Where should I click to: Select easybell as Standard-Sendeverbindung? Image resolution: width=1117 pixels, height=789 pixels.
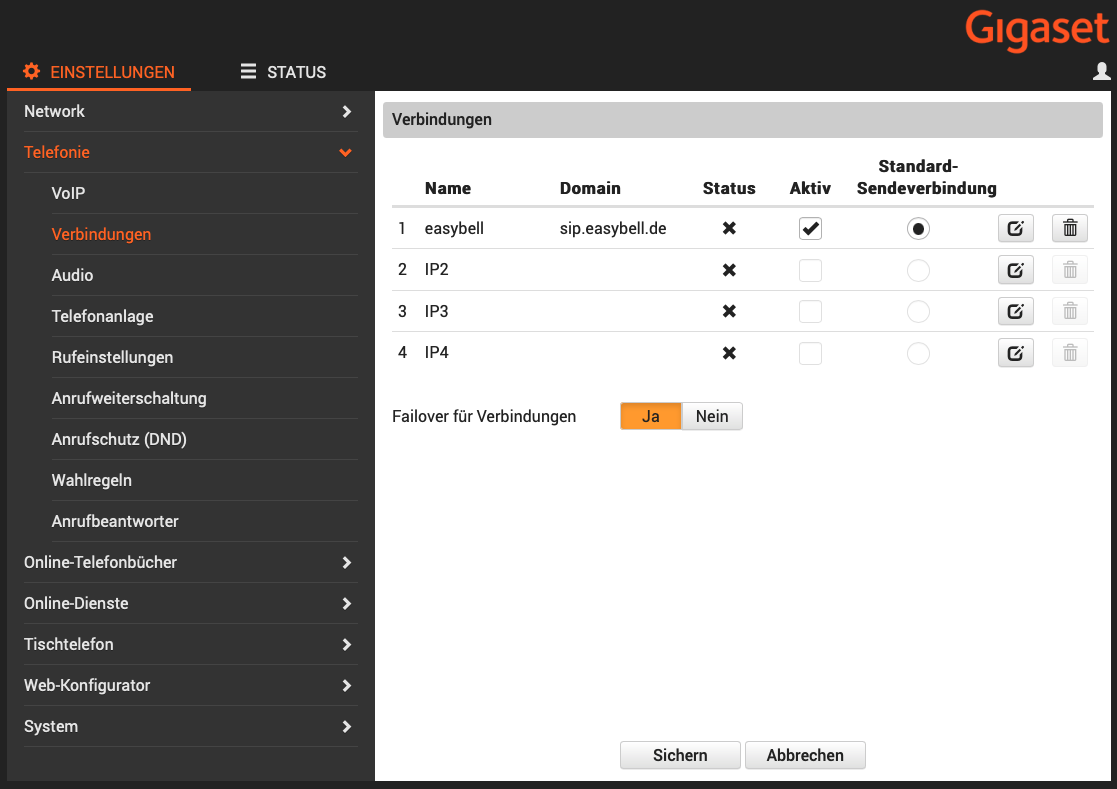point(918,229)
